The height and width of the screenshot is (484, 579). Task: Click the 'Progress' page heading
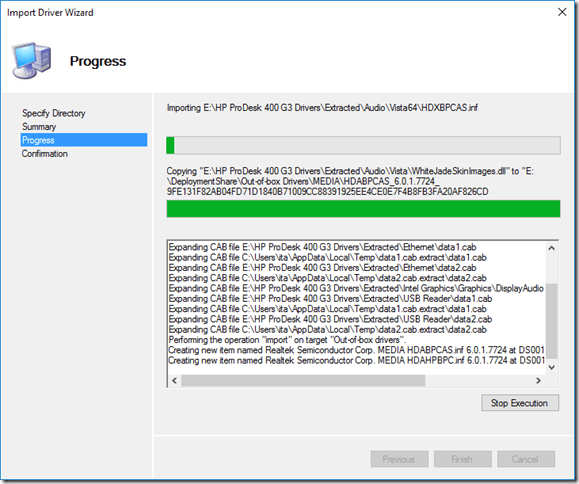click(x=98, y=61)
